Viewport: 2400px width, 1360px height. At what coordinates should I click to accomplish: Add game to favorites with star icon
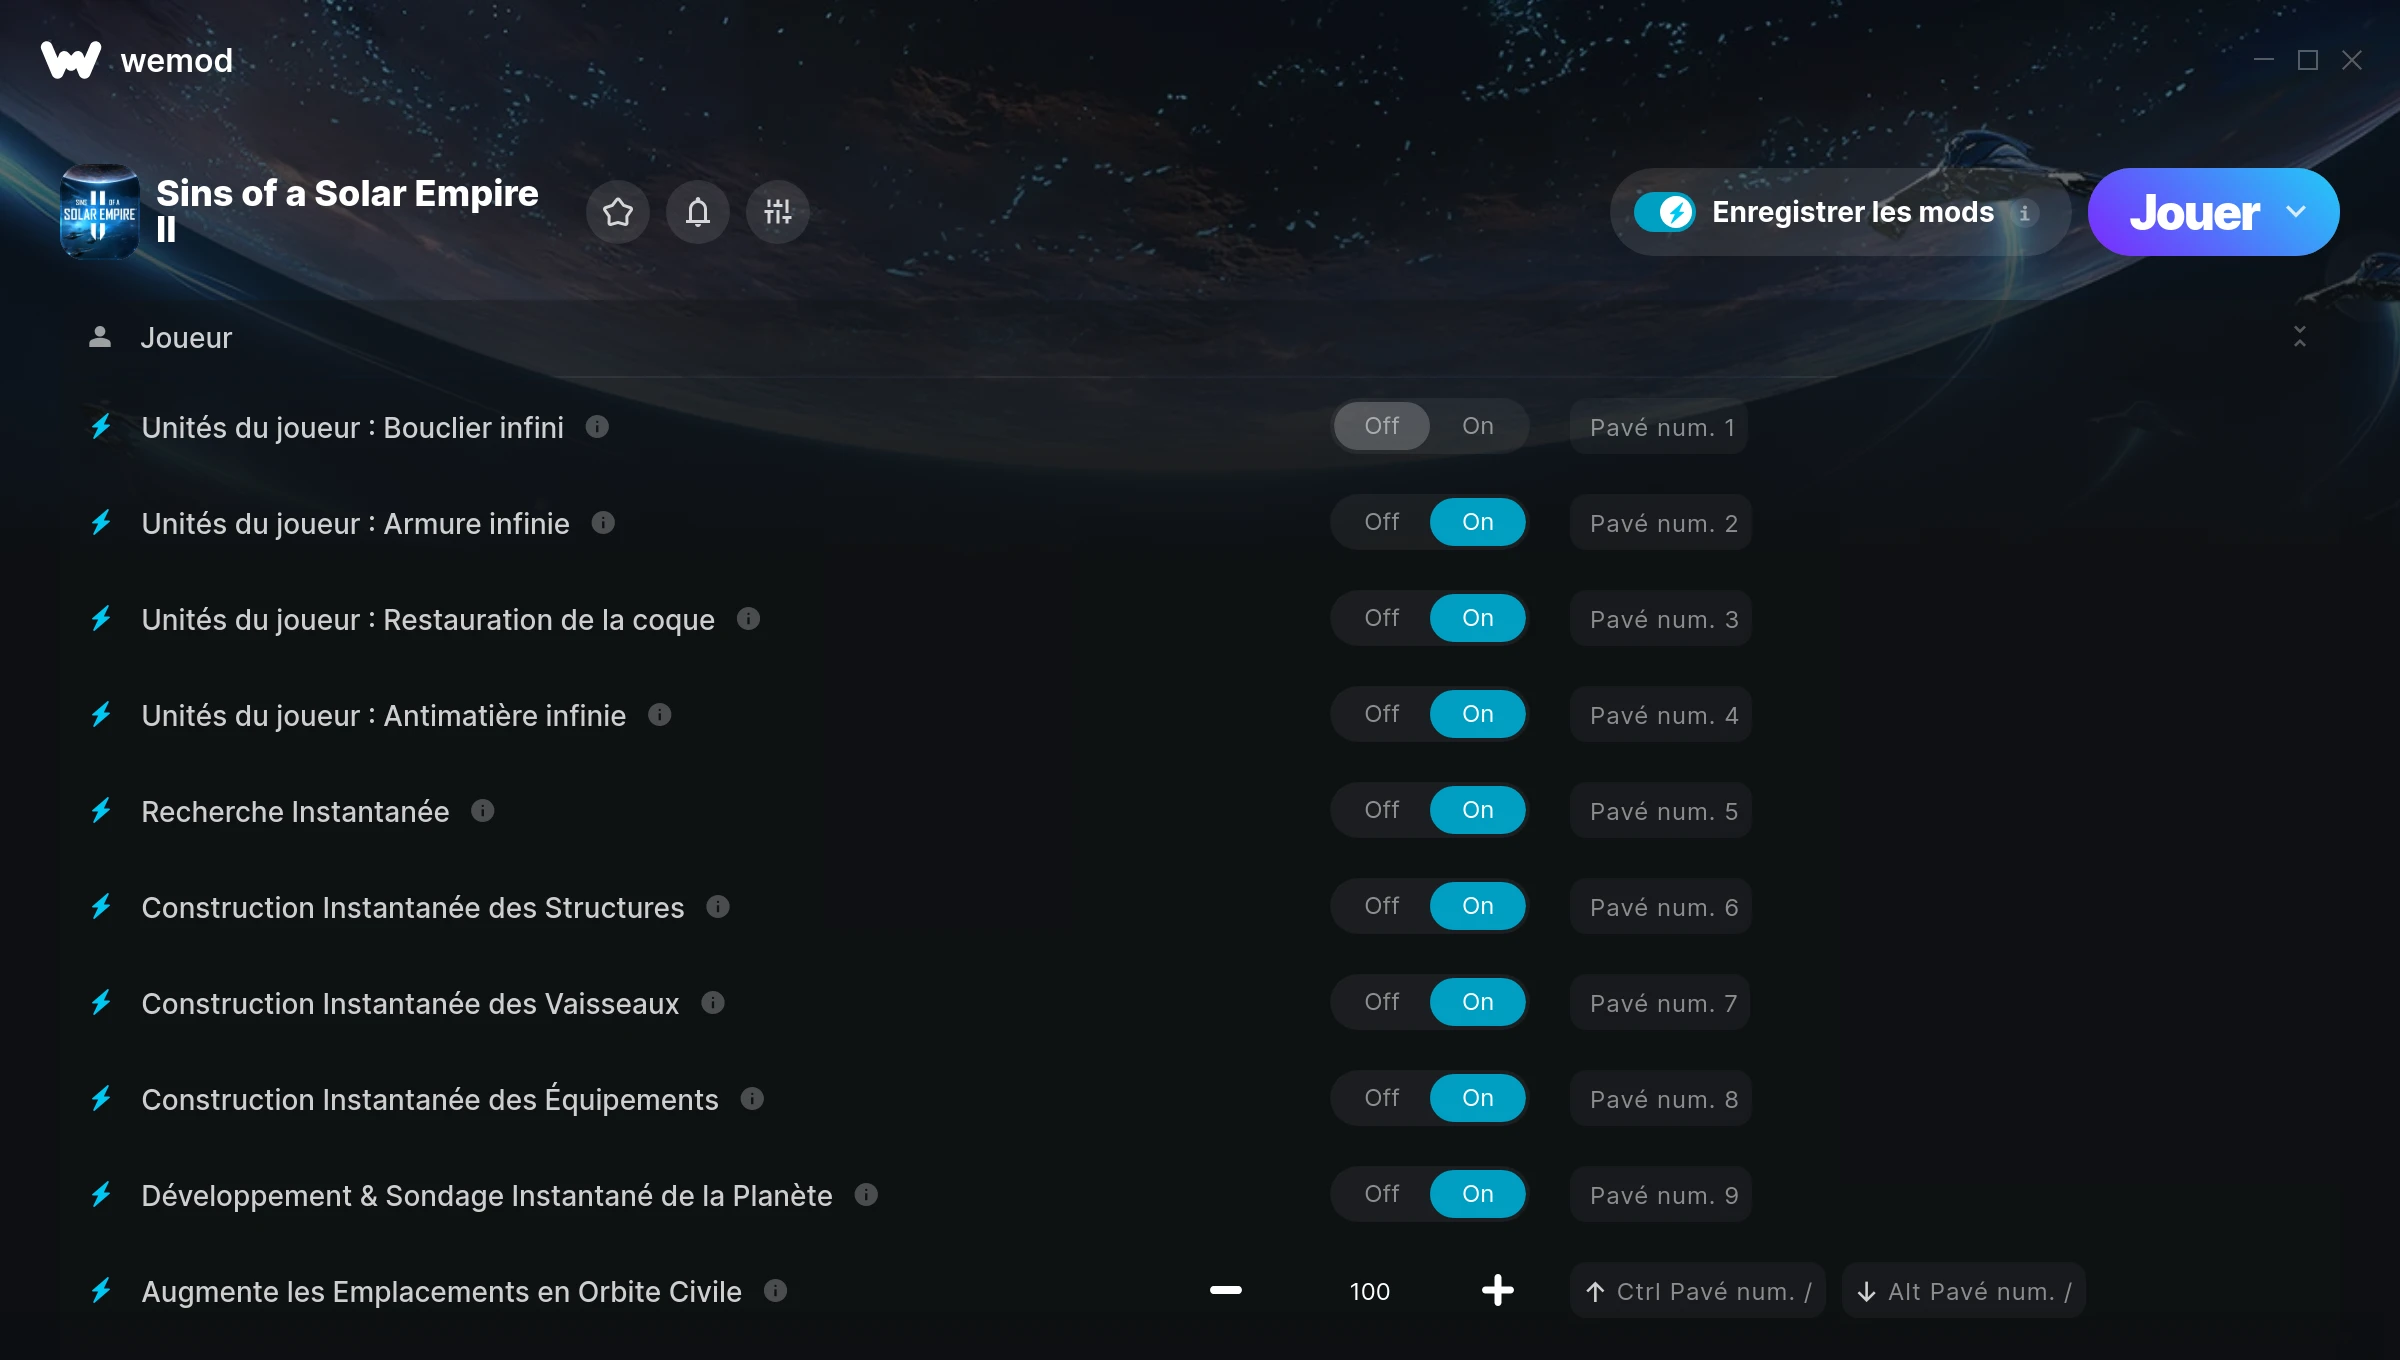[x=617, y=212]
